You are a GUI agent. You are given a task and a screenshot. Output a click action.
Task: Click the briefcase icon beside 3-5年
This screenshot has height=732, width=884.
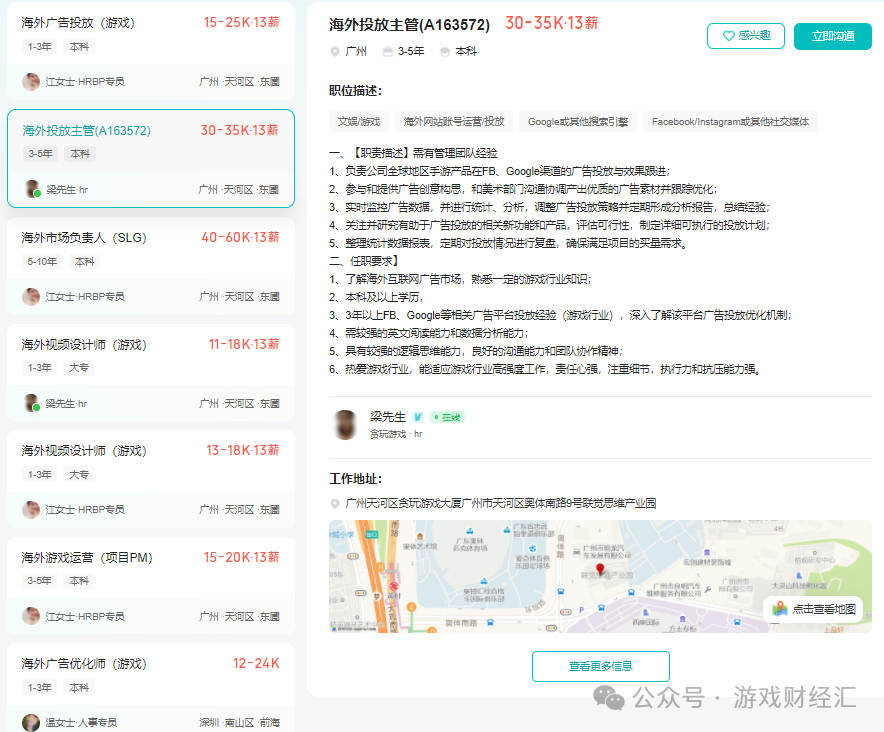click(x=387, y=51)
